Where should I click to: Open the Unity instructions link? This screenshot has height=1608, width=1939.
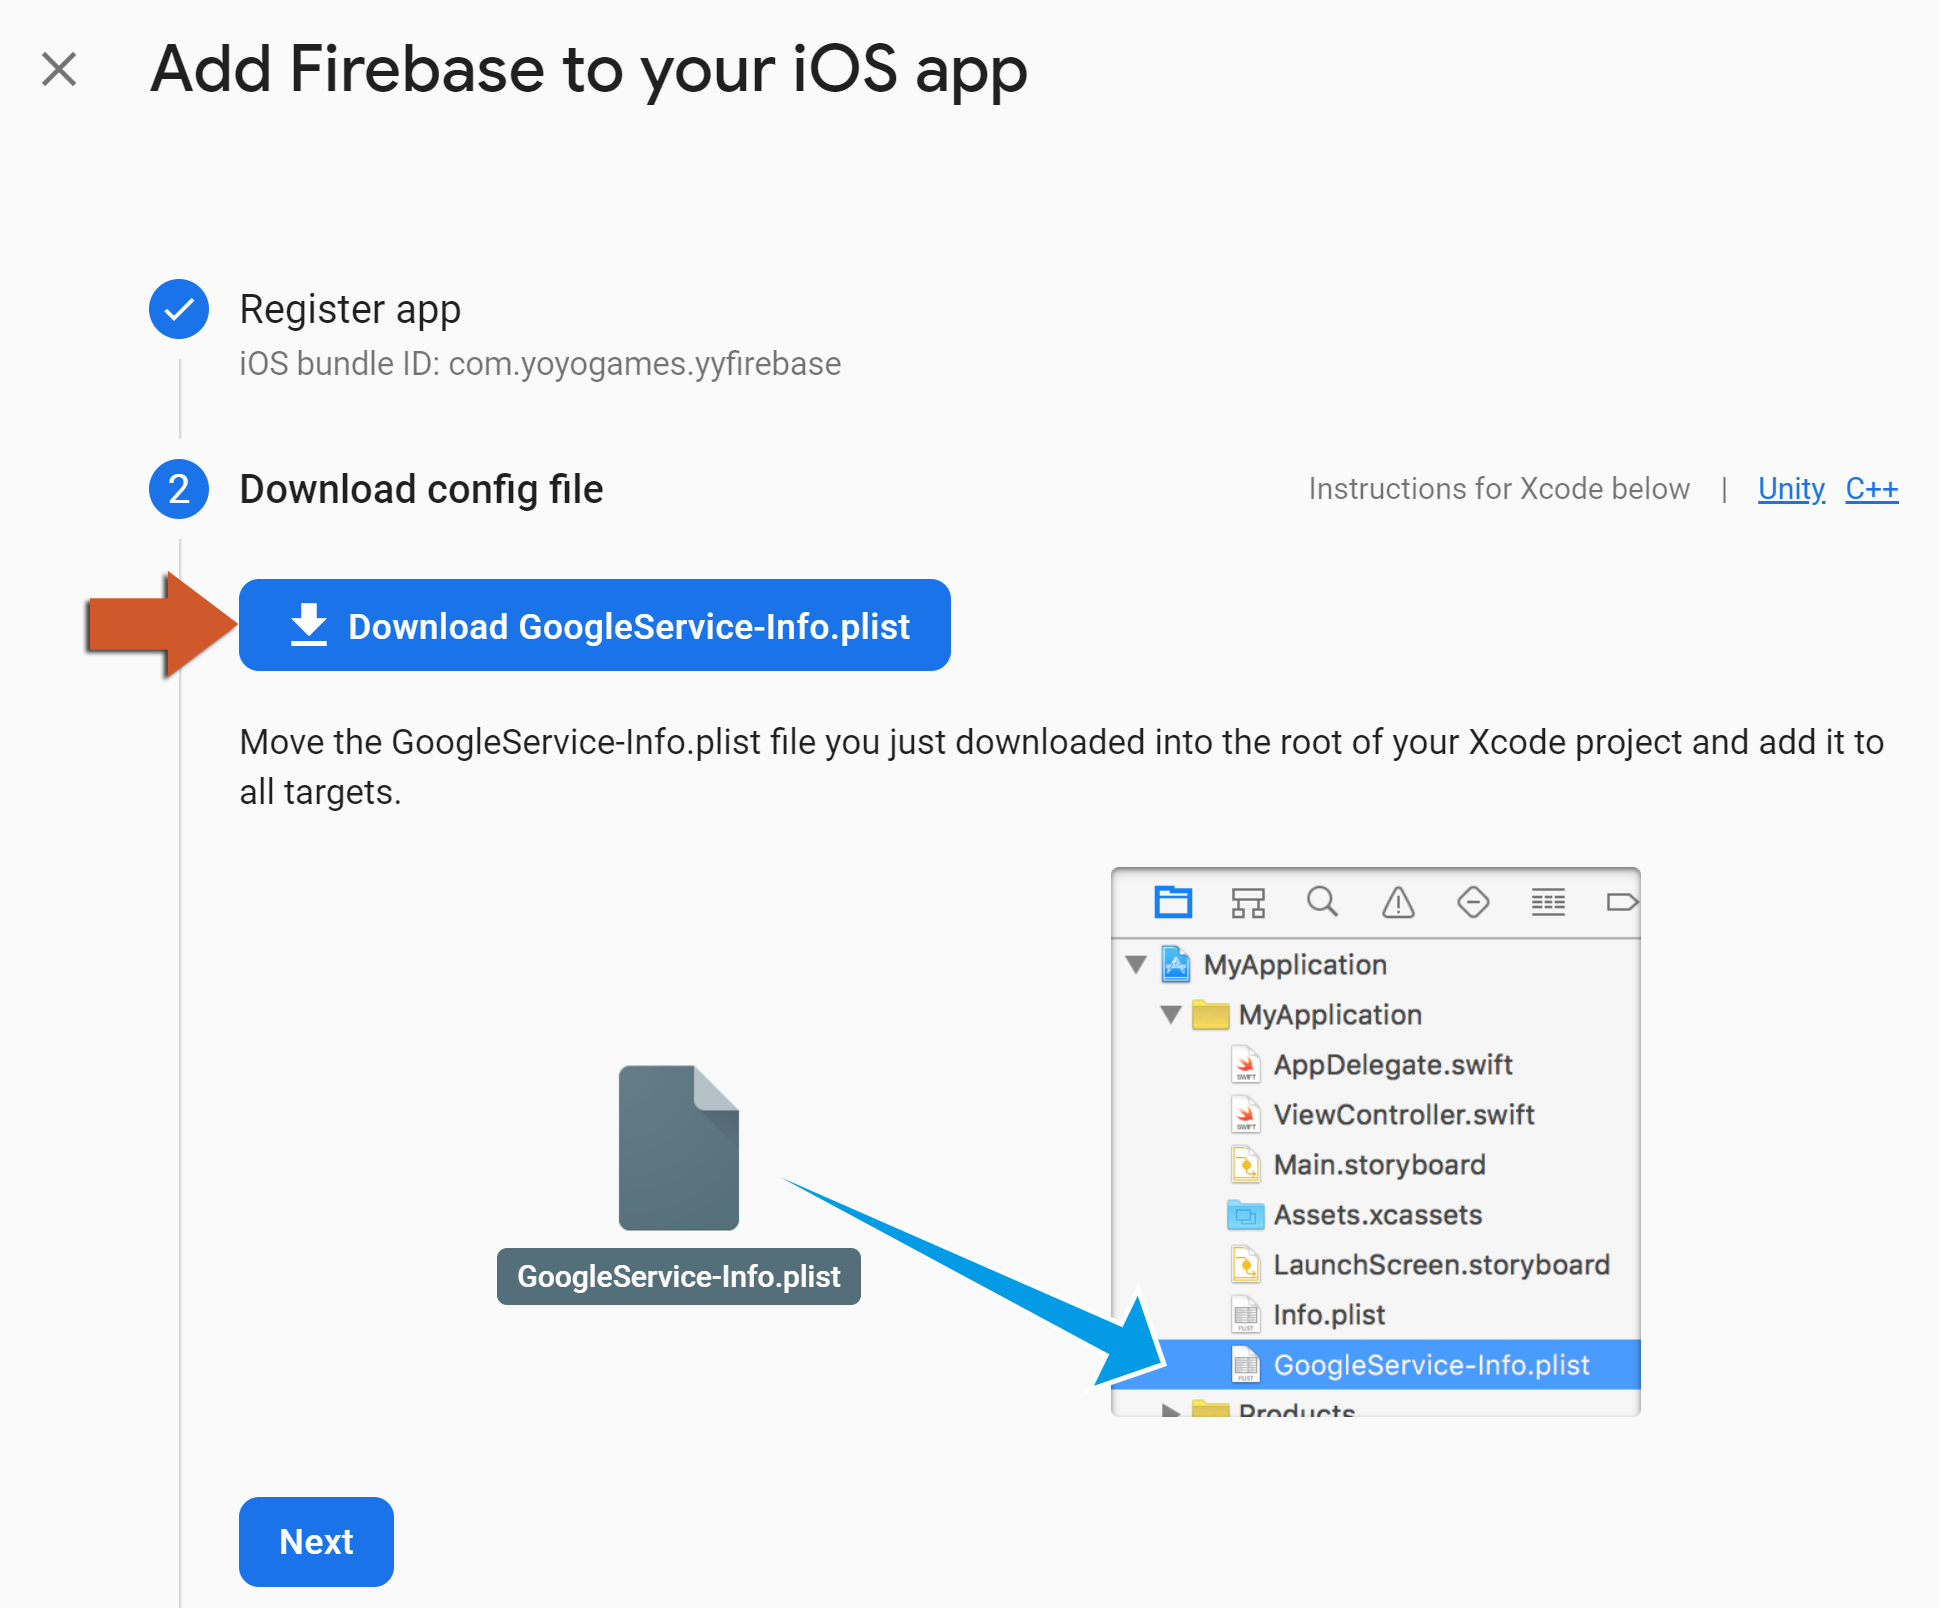(x=1791, y=488)
